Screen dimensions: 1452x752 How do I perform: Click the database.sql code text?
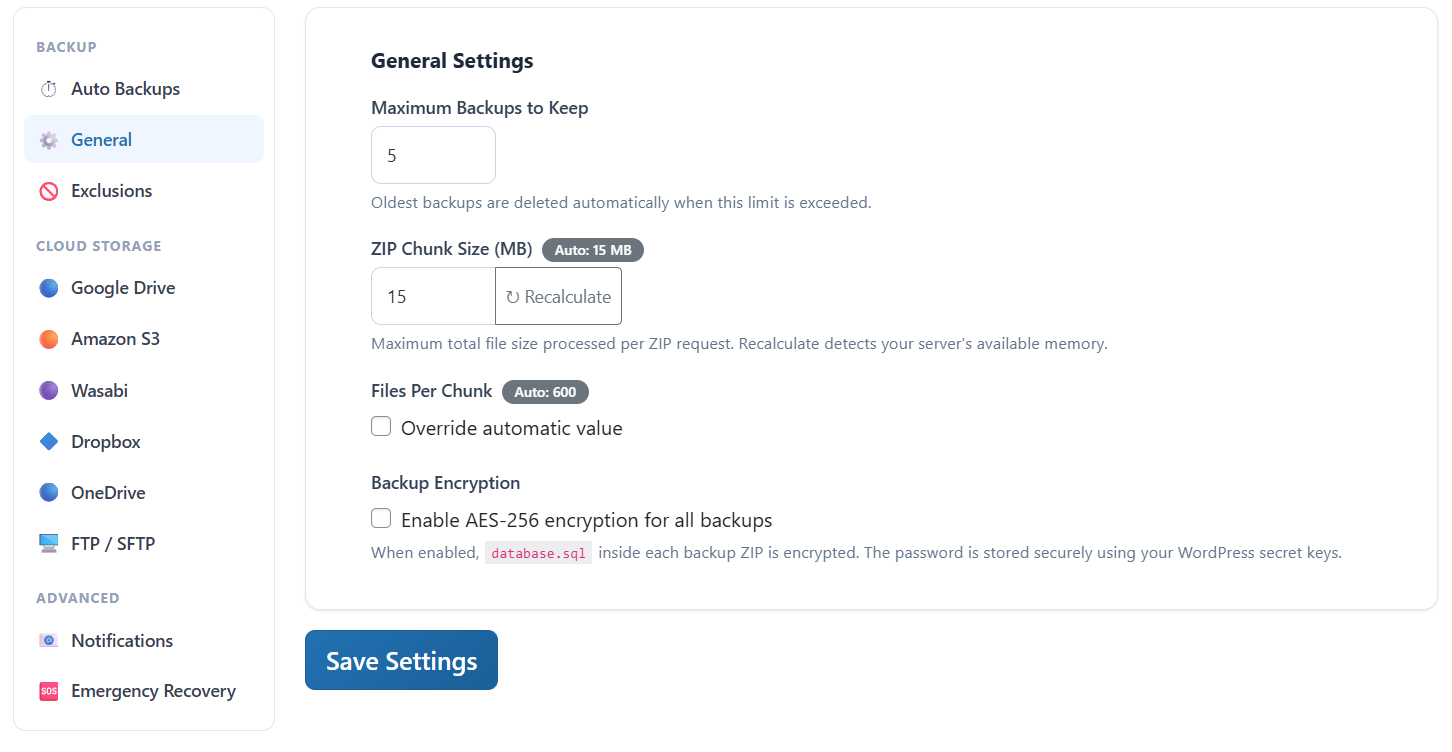coord(539,553)
